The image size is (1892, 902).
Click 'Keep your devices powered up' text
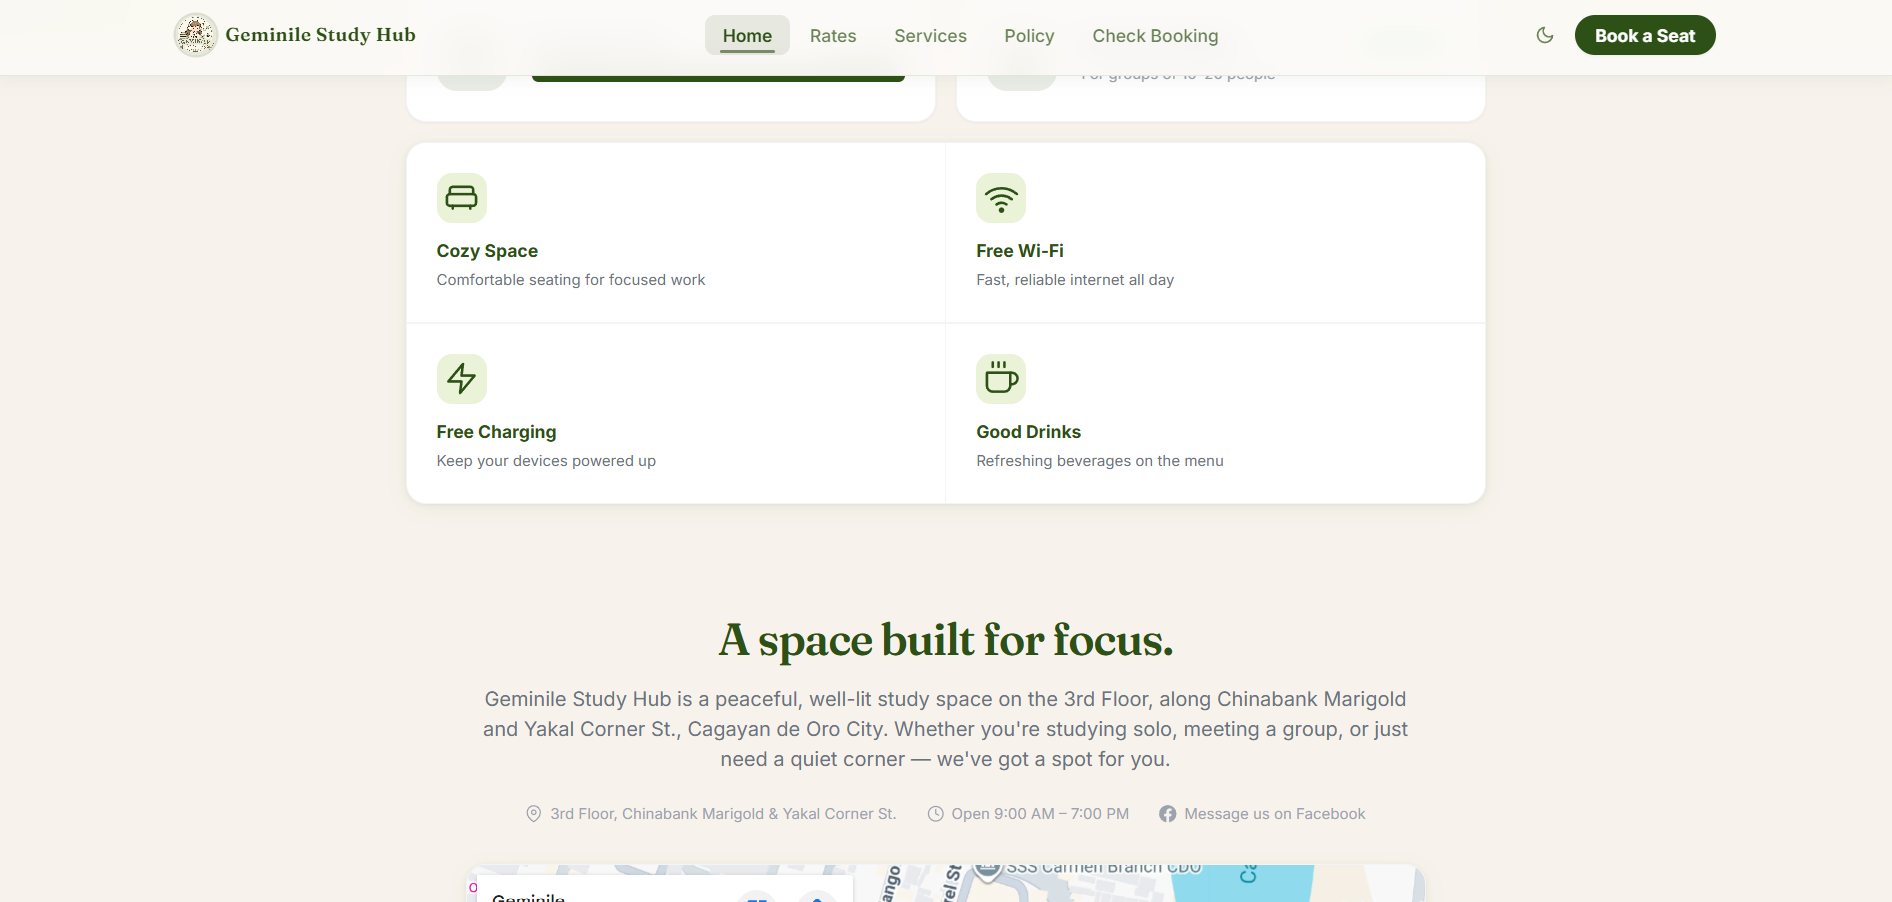click(x=546, y=461)
